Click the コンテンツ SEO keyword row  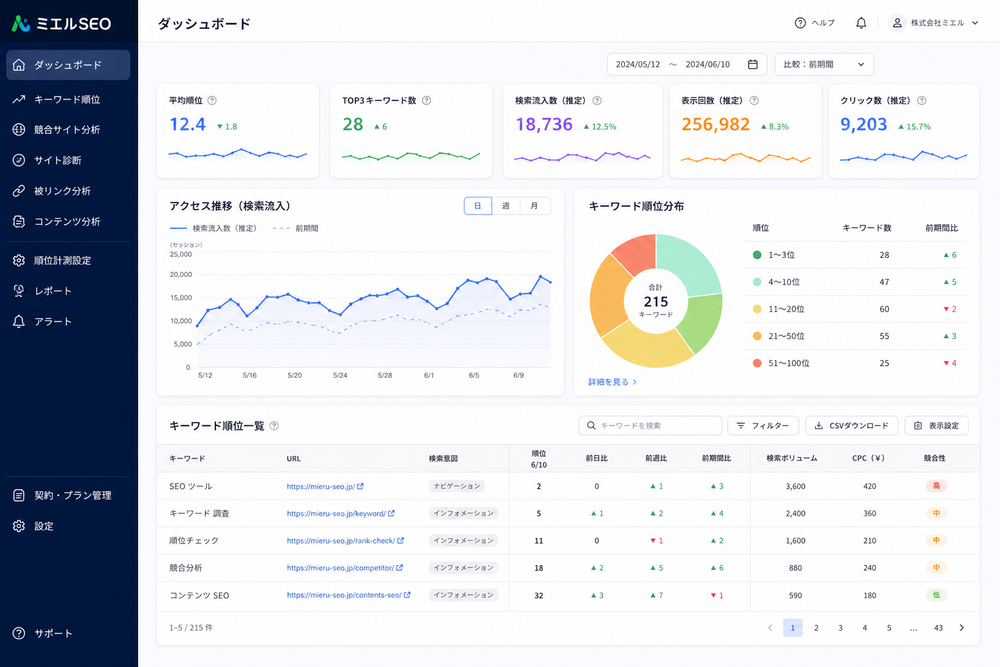pyautogui.click(x=568, y=595)
